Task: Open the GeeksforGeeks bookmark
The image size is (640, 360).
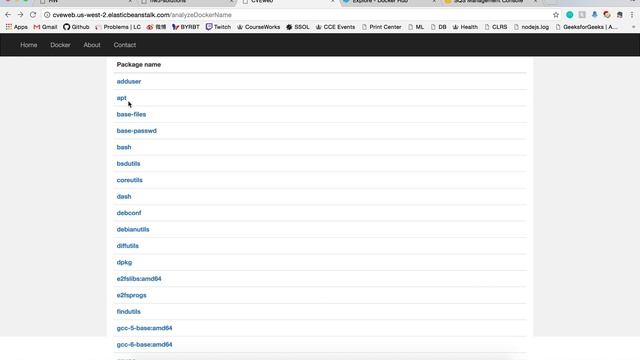Action: pos(586,27)
